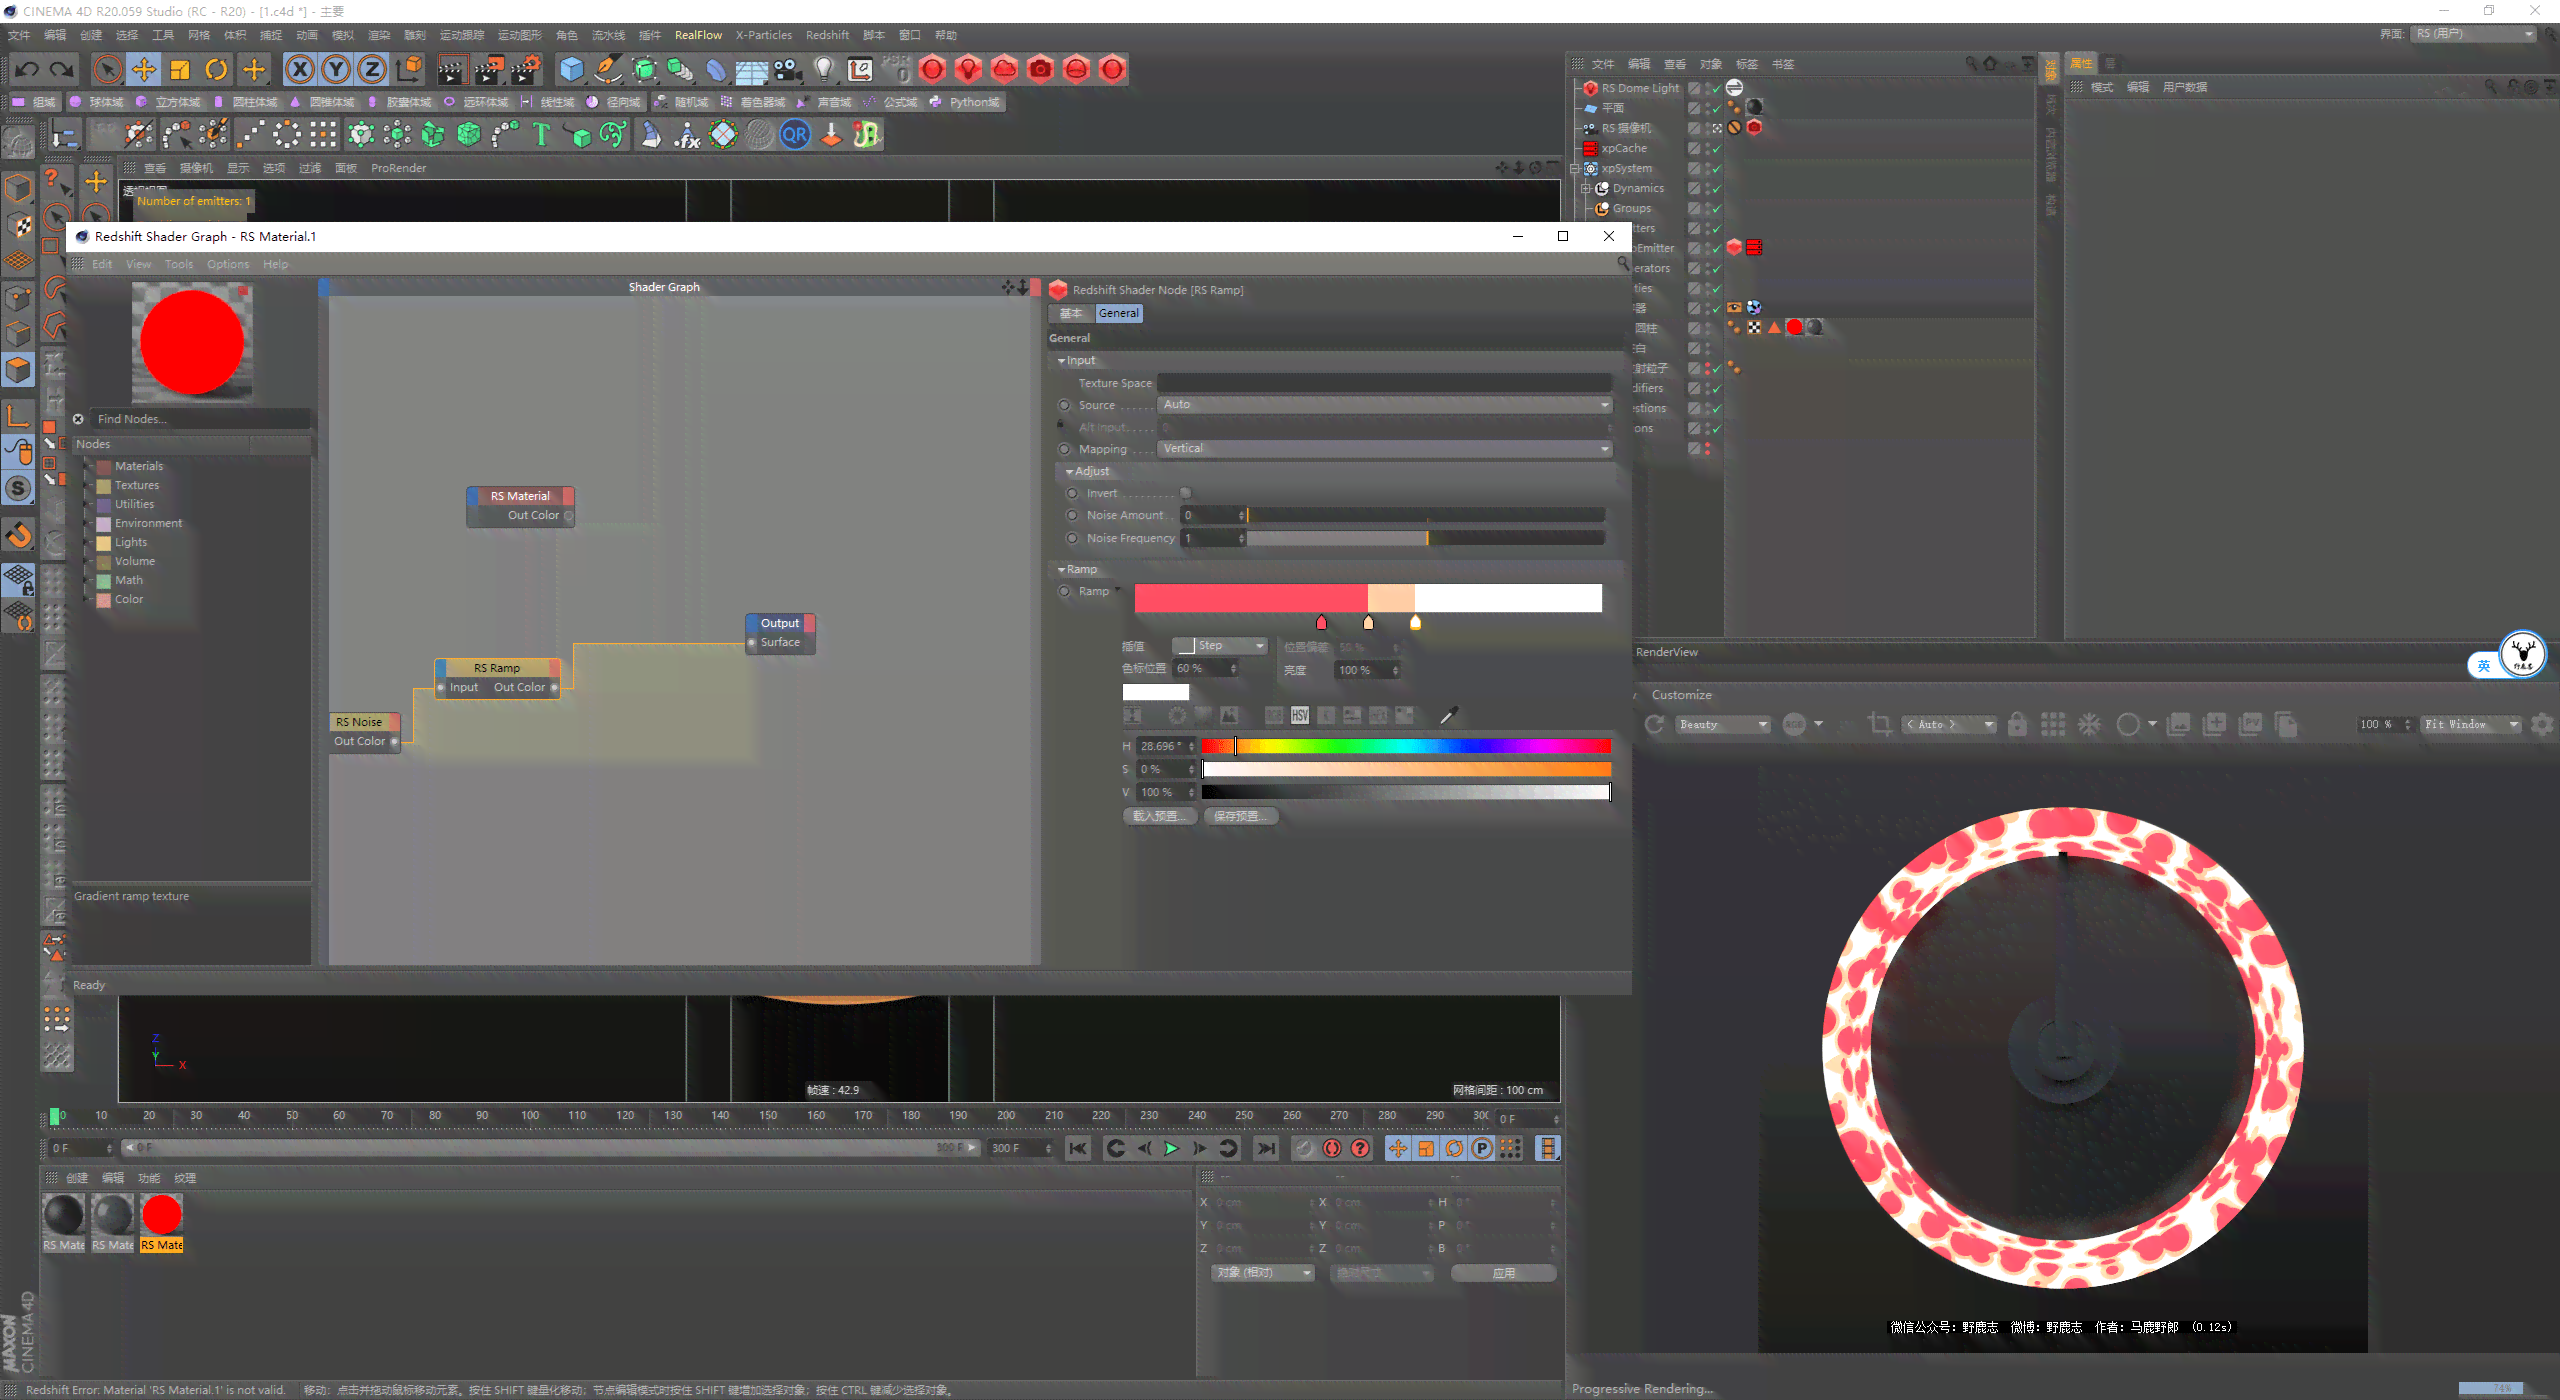Open the Step interpolation dropdown

pyautogui.click(x=1220, y=646)
